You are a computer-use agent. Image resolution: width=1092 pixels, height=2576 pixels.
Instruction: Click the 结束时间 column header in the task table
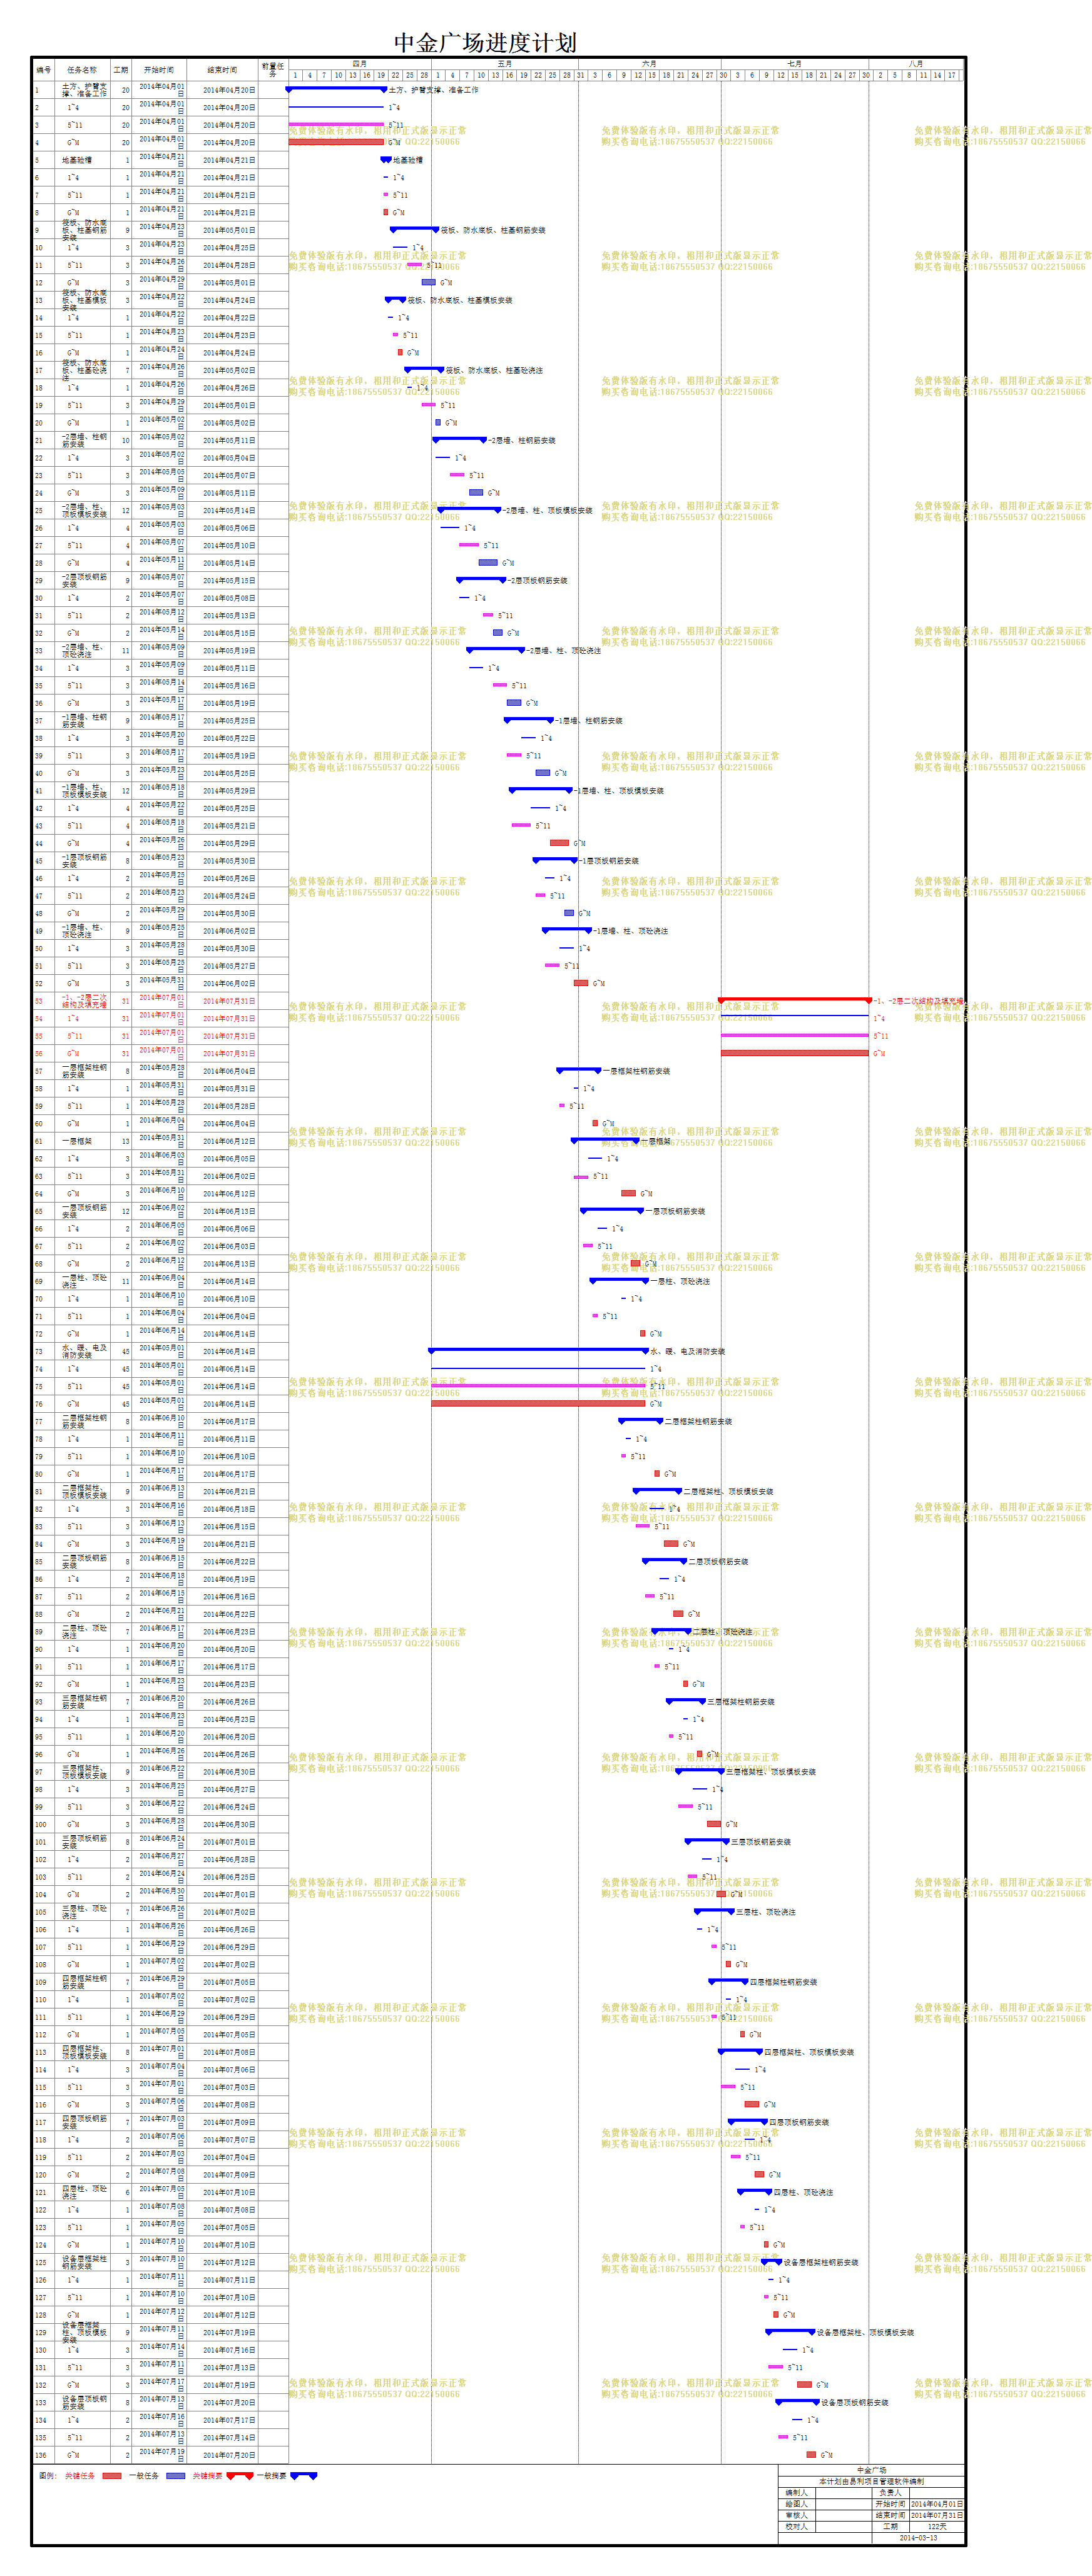click(222, 70)
